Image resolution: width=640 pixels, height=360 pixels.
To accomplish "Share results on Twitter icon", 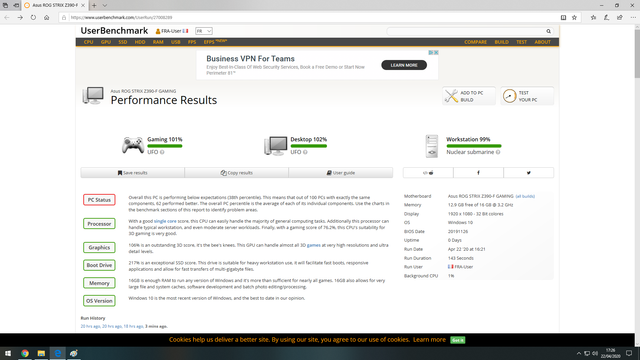I will click(529, 173).
